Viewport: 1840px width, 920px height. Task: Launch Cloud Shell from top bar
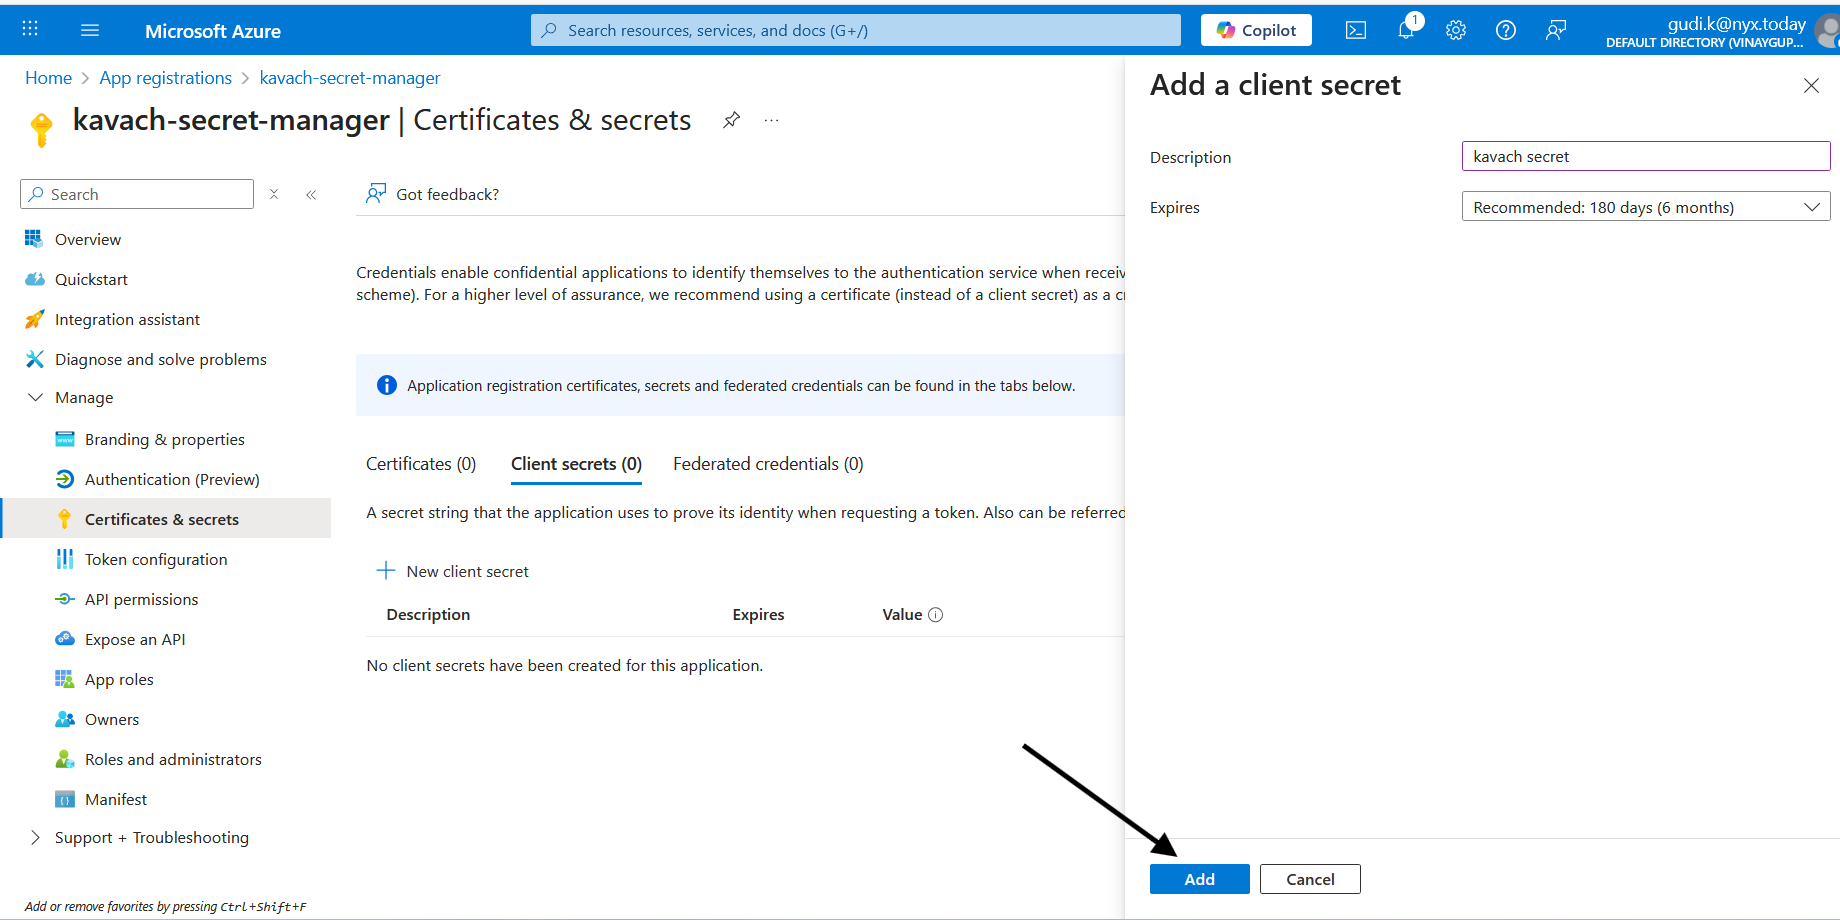coord(1356,30)
